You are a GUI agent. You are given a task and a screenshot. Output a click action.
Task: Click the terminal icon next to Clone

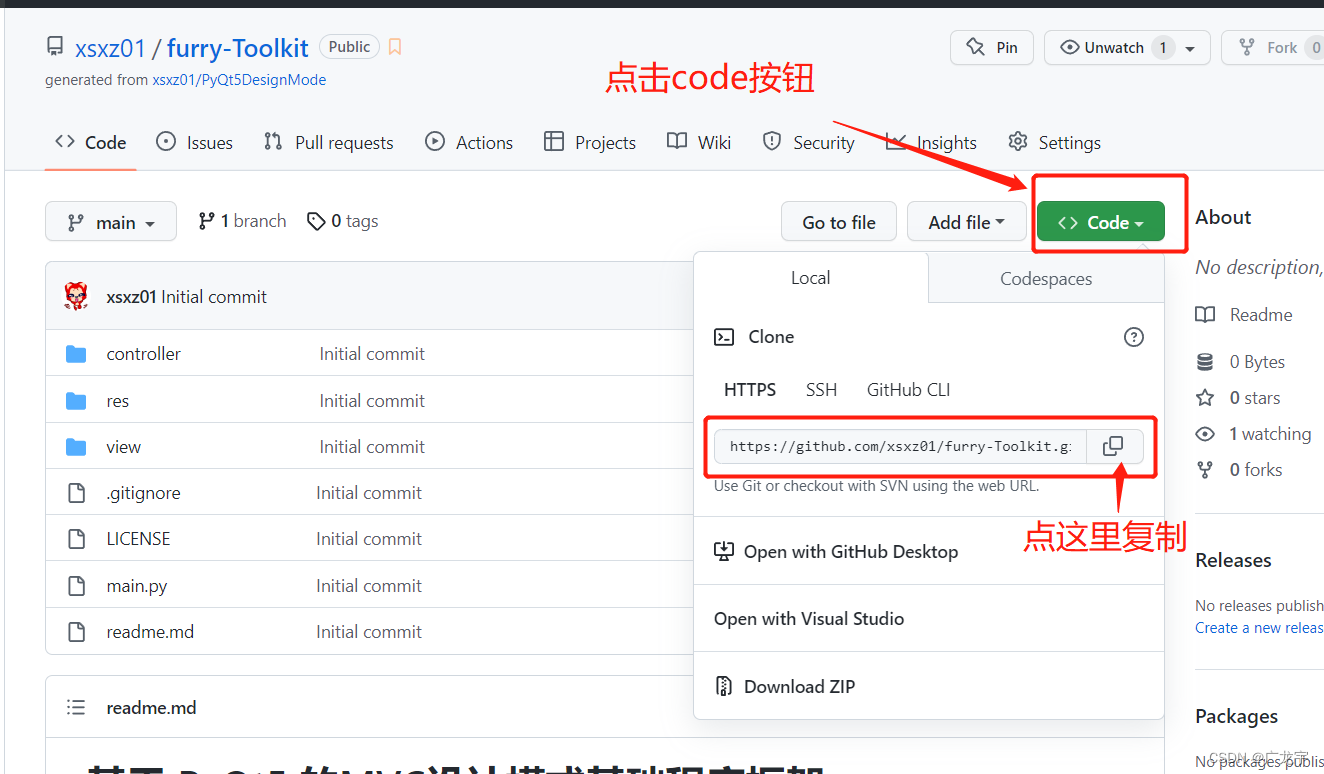click(x=724, y=337)
